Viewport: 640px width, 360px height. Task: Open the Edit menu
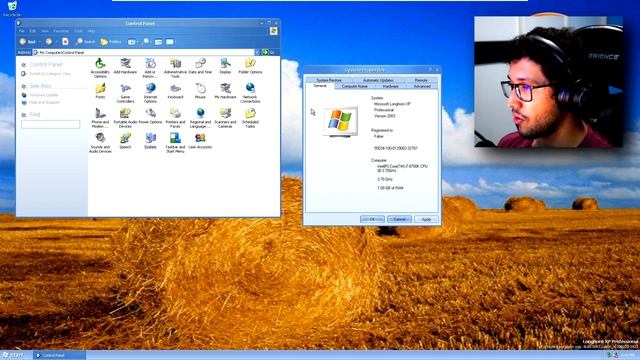point(32,31)
